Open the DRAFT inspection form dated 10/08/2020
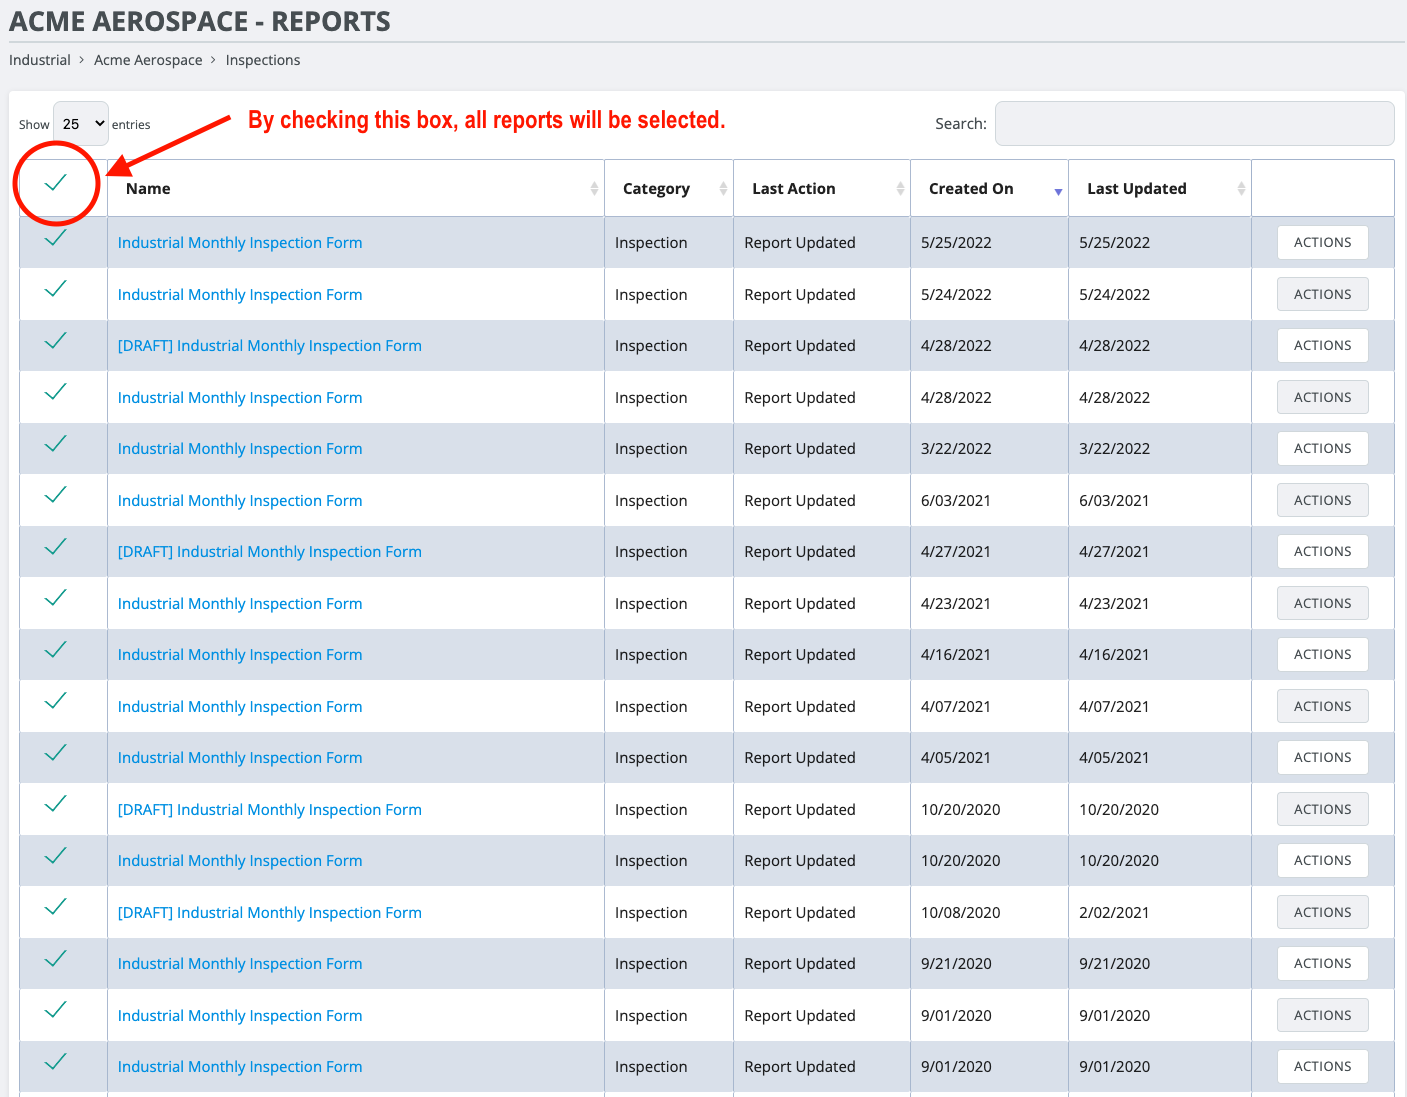Viewport: 1407px width, 1097px height. coord(270,913)
